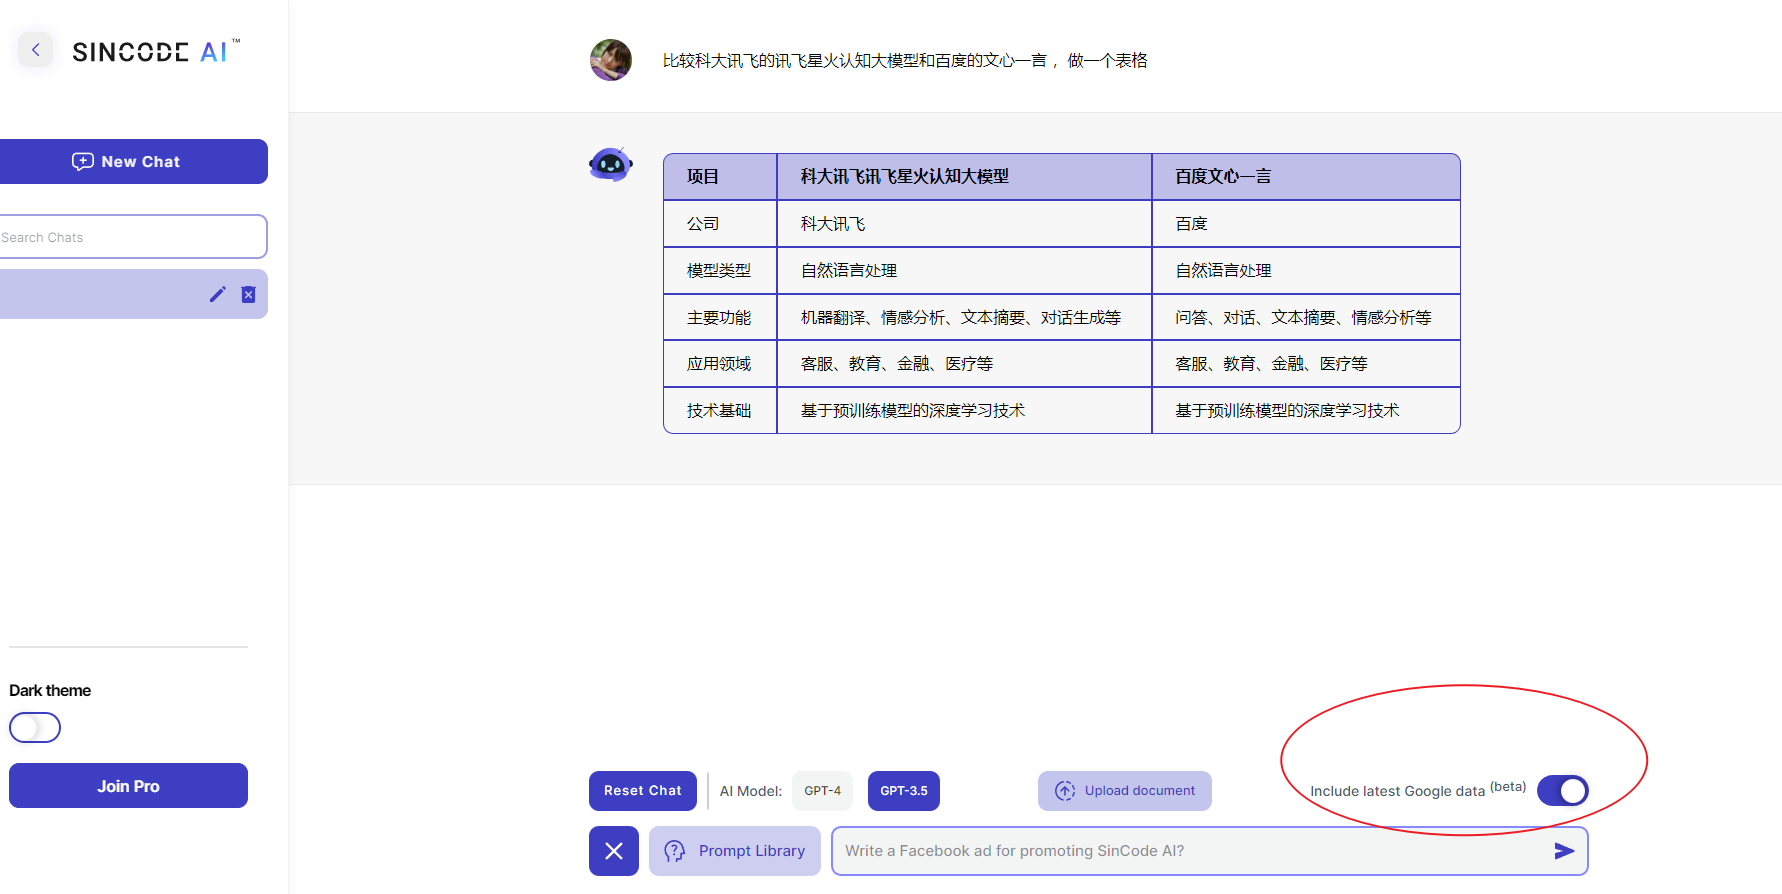Delete the chat with trash icon
This screenshot has height=894, width=1782.
pos(248,294)
